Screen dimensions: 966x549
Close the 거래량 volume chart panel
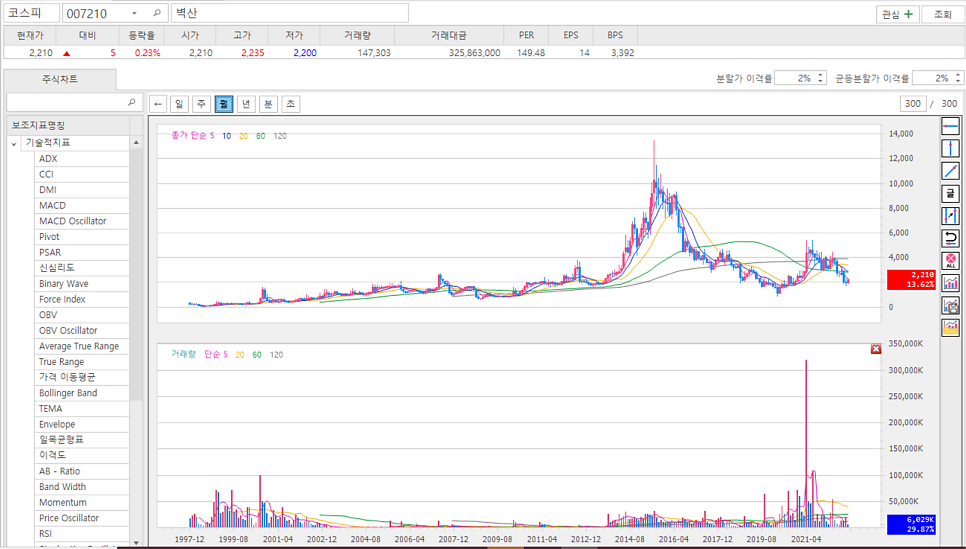coord(875,349)
